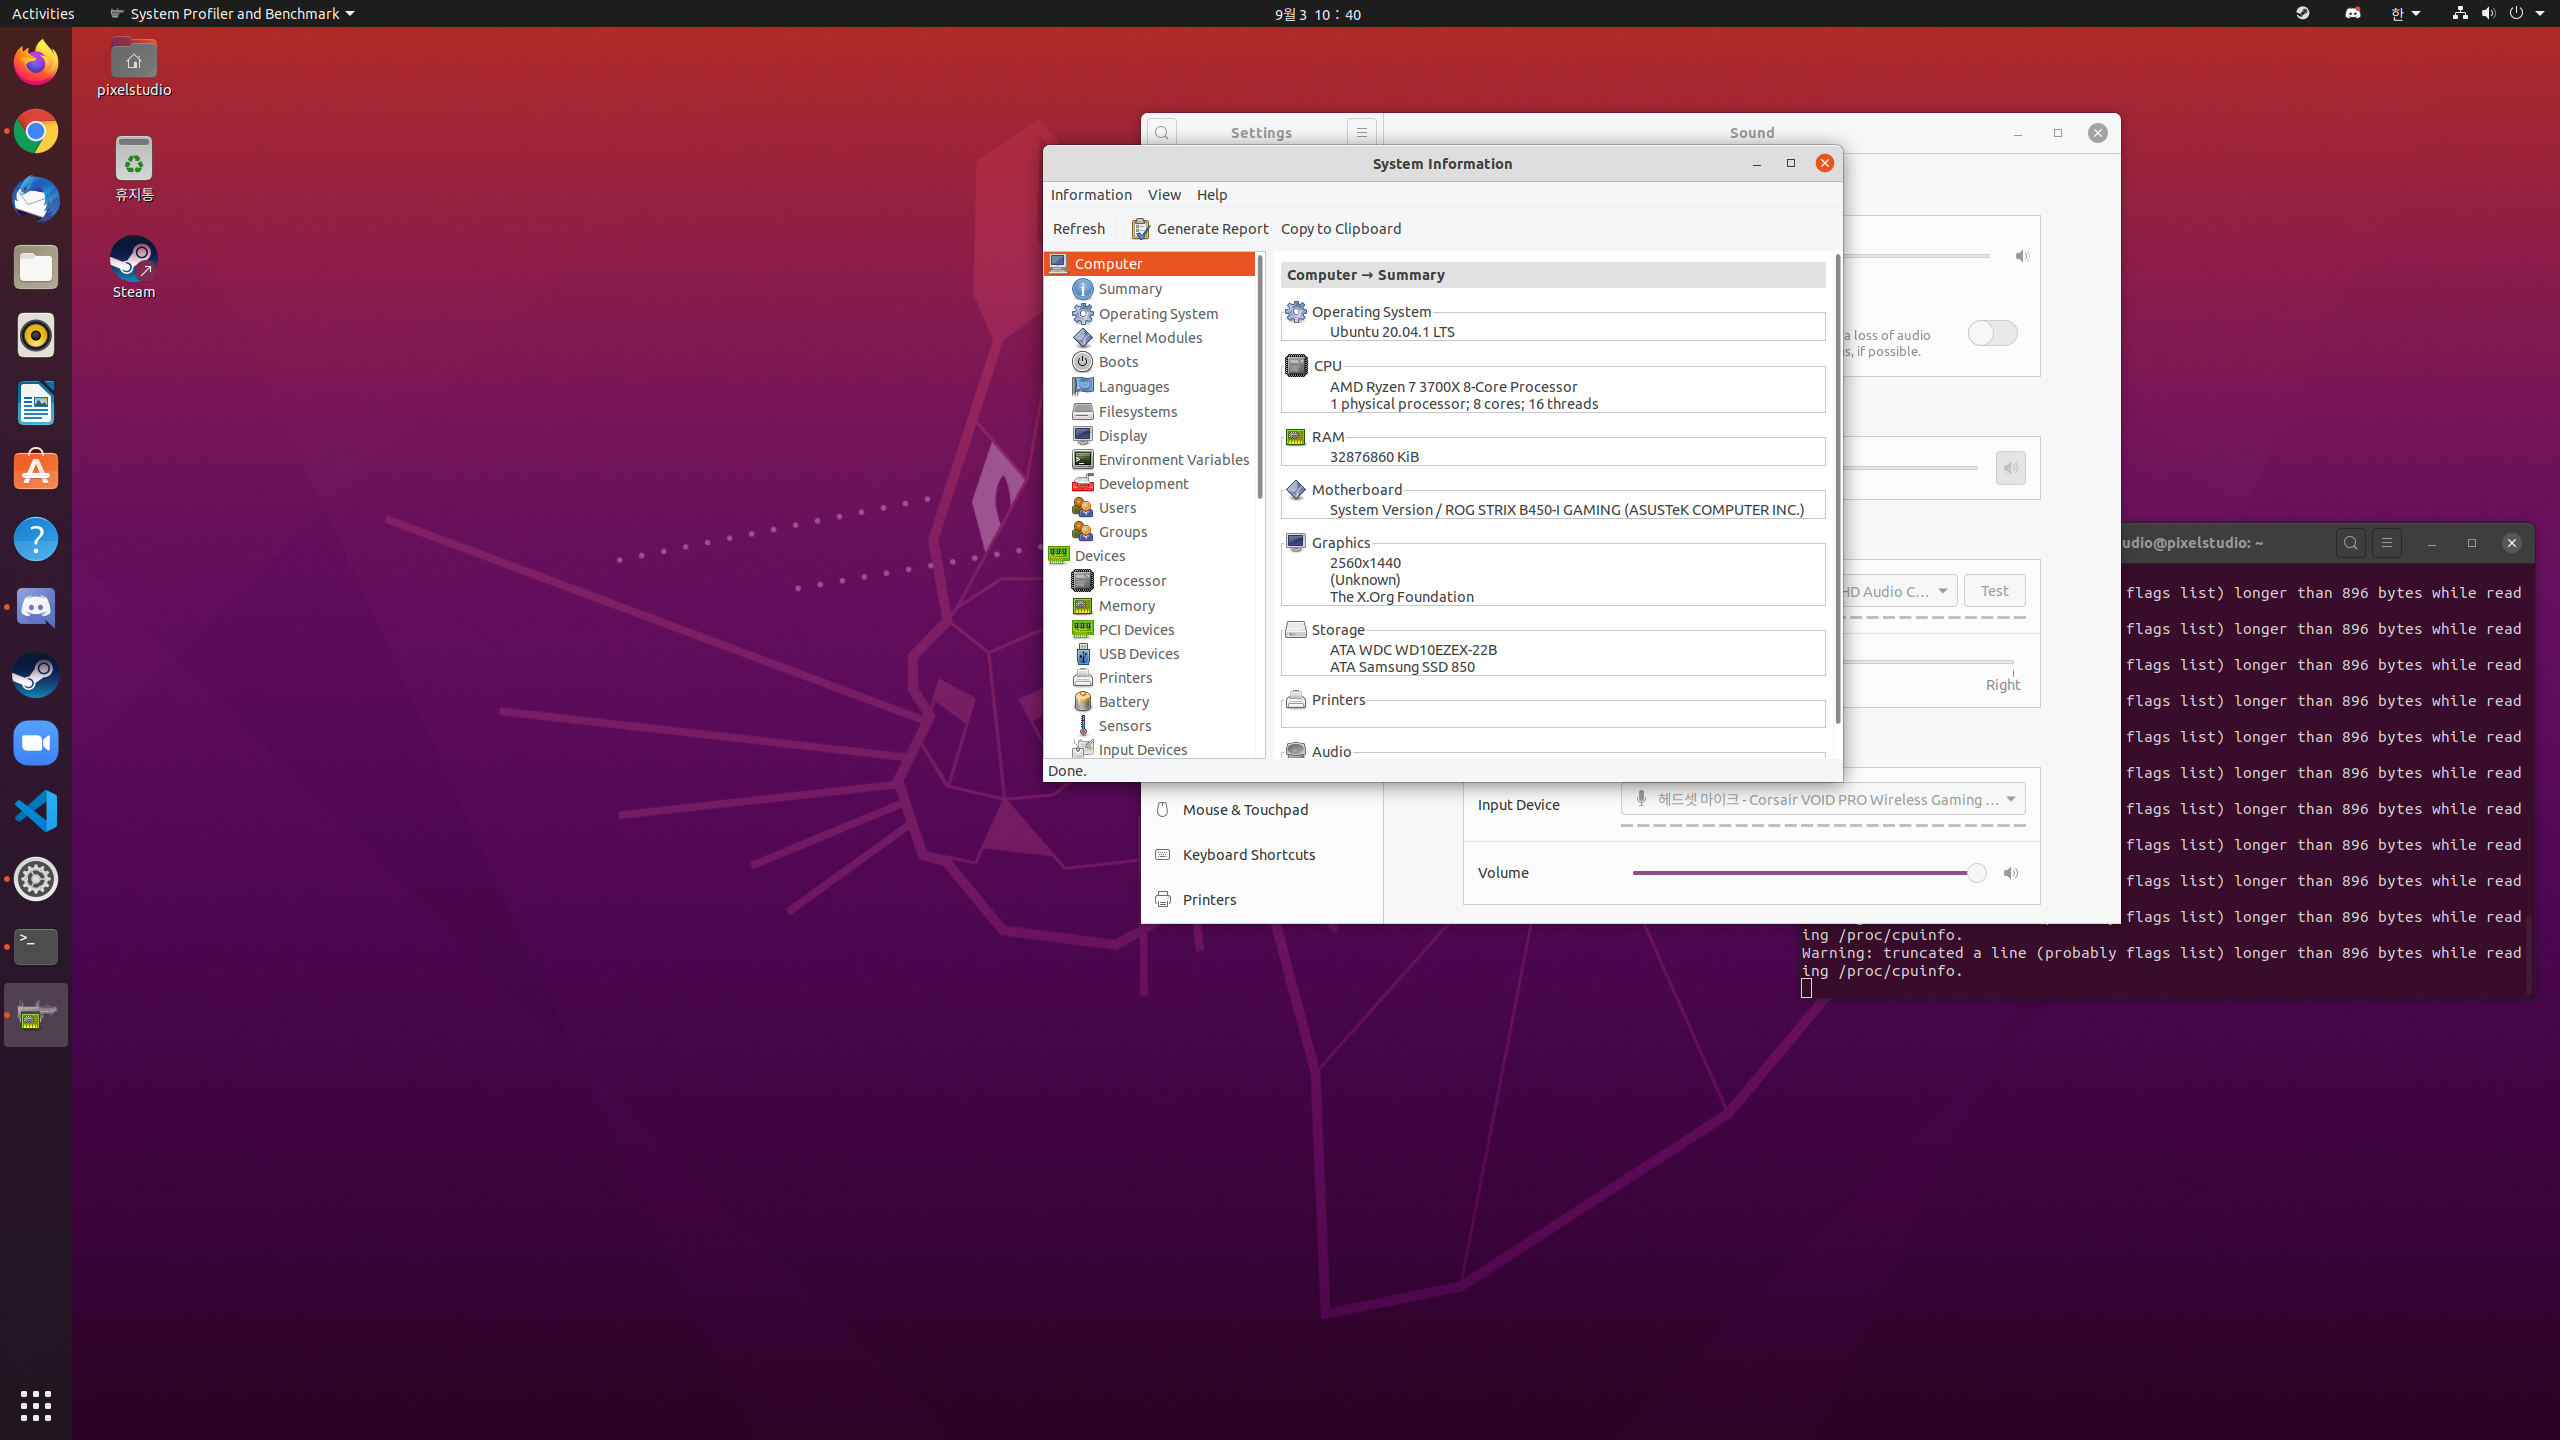Click the Test button in Sound settings

(x=1994, y=591)
